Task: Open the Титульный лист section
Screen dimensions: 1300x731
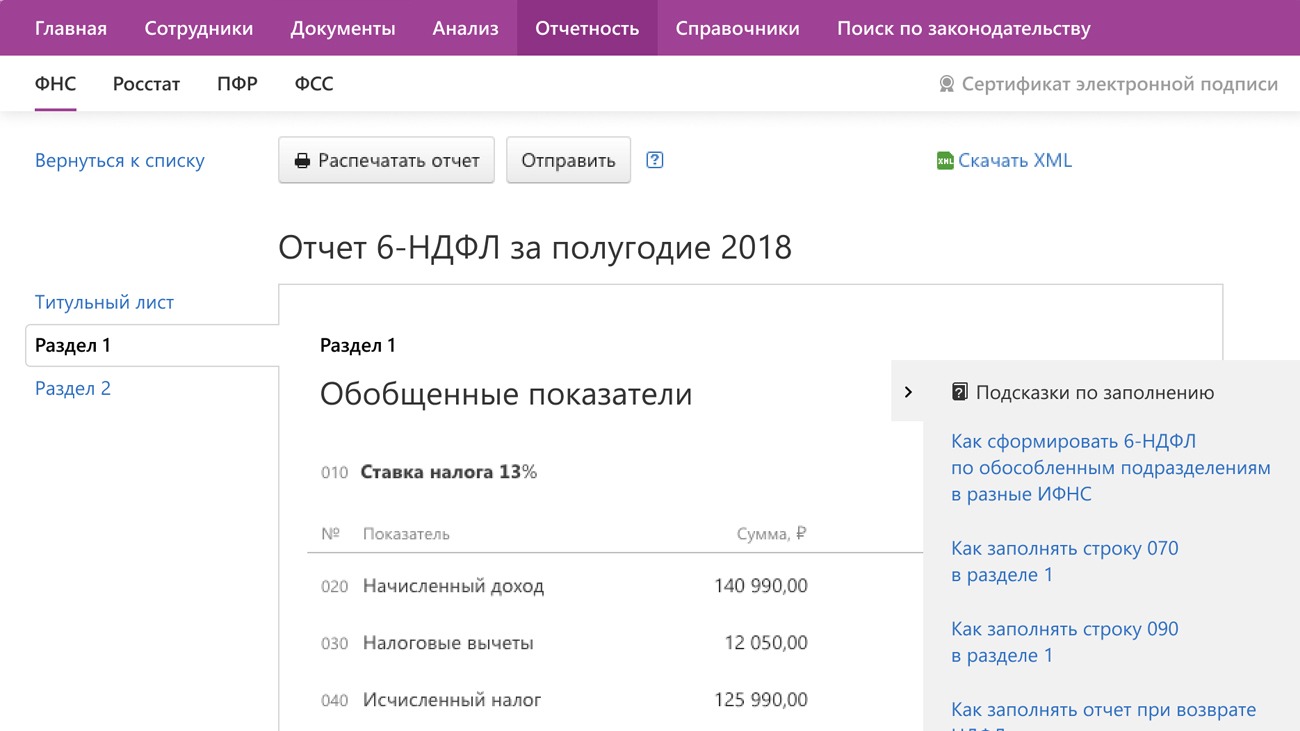Action: [x=104, y=302]
